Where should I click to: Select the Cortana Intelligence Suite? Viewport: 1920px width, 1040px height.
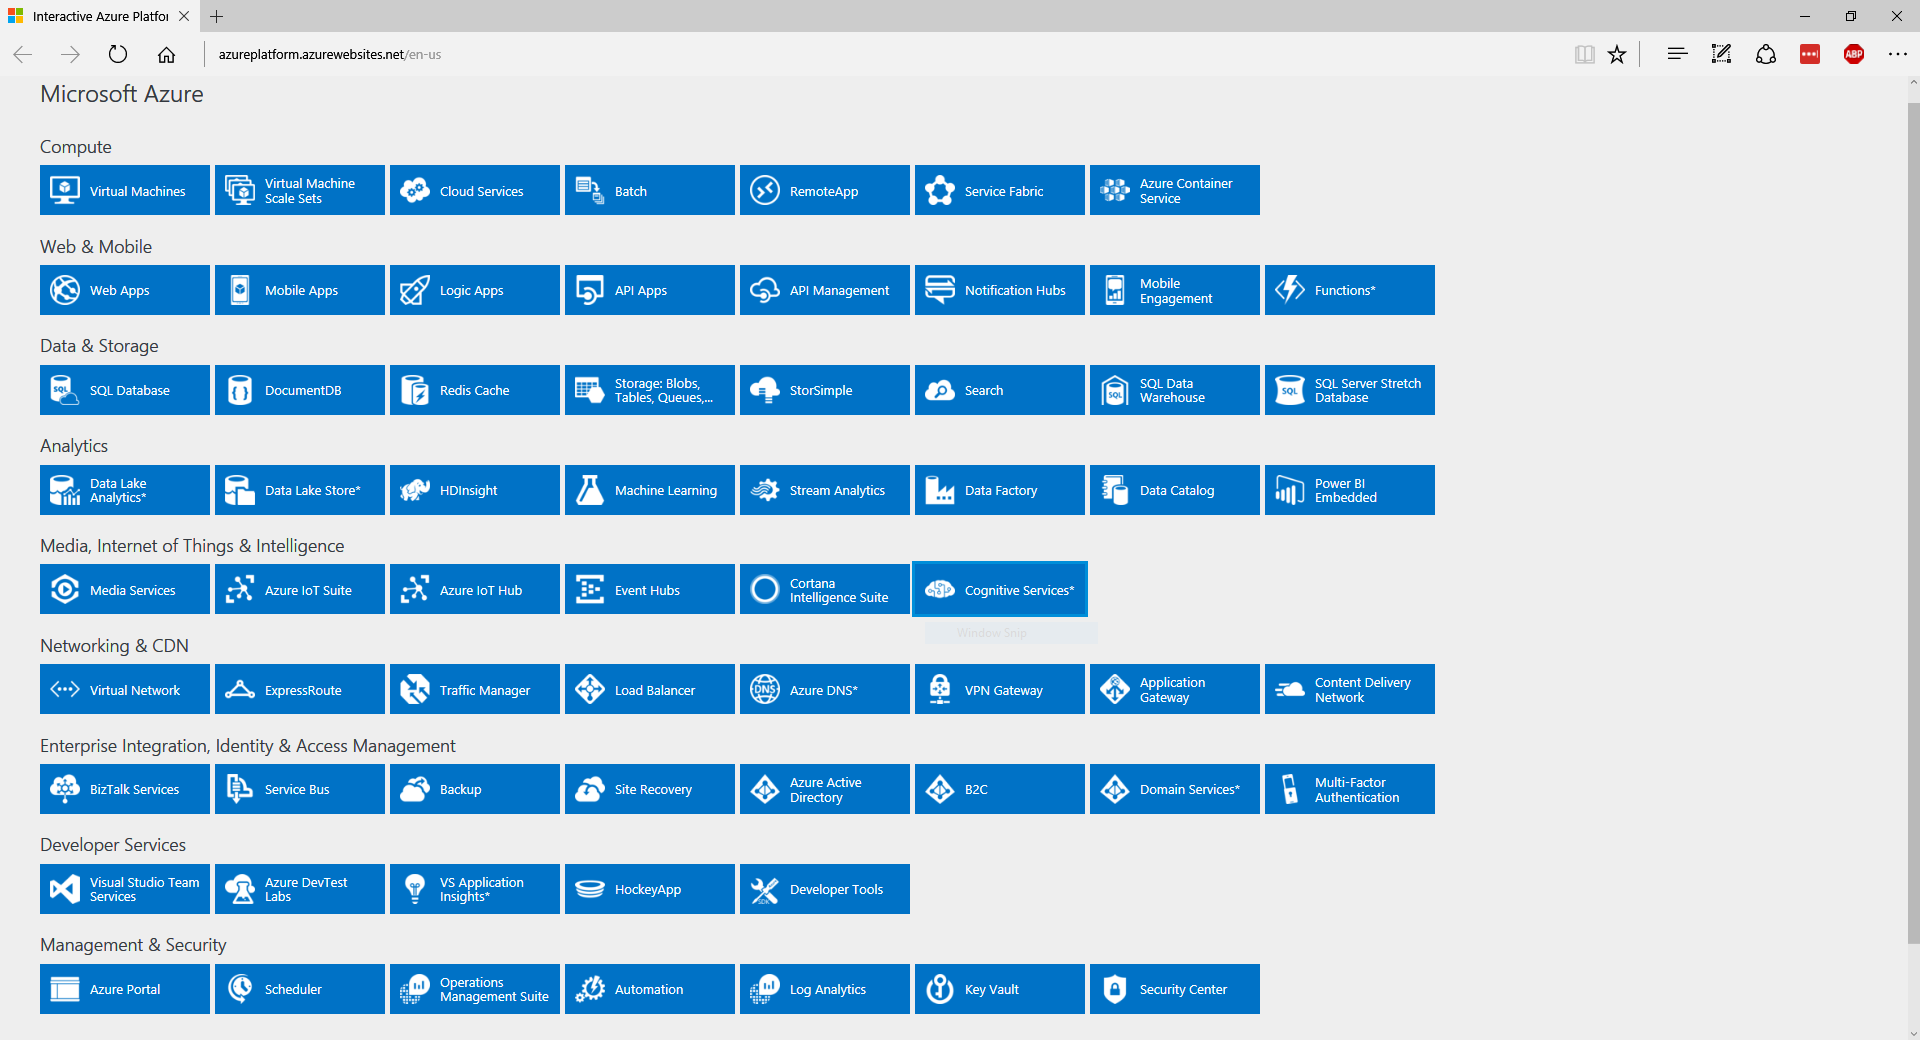click(x=824, y=589)
